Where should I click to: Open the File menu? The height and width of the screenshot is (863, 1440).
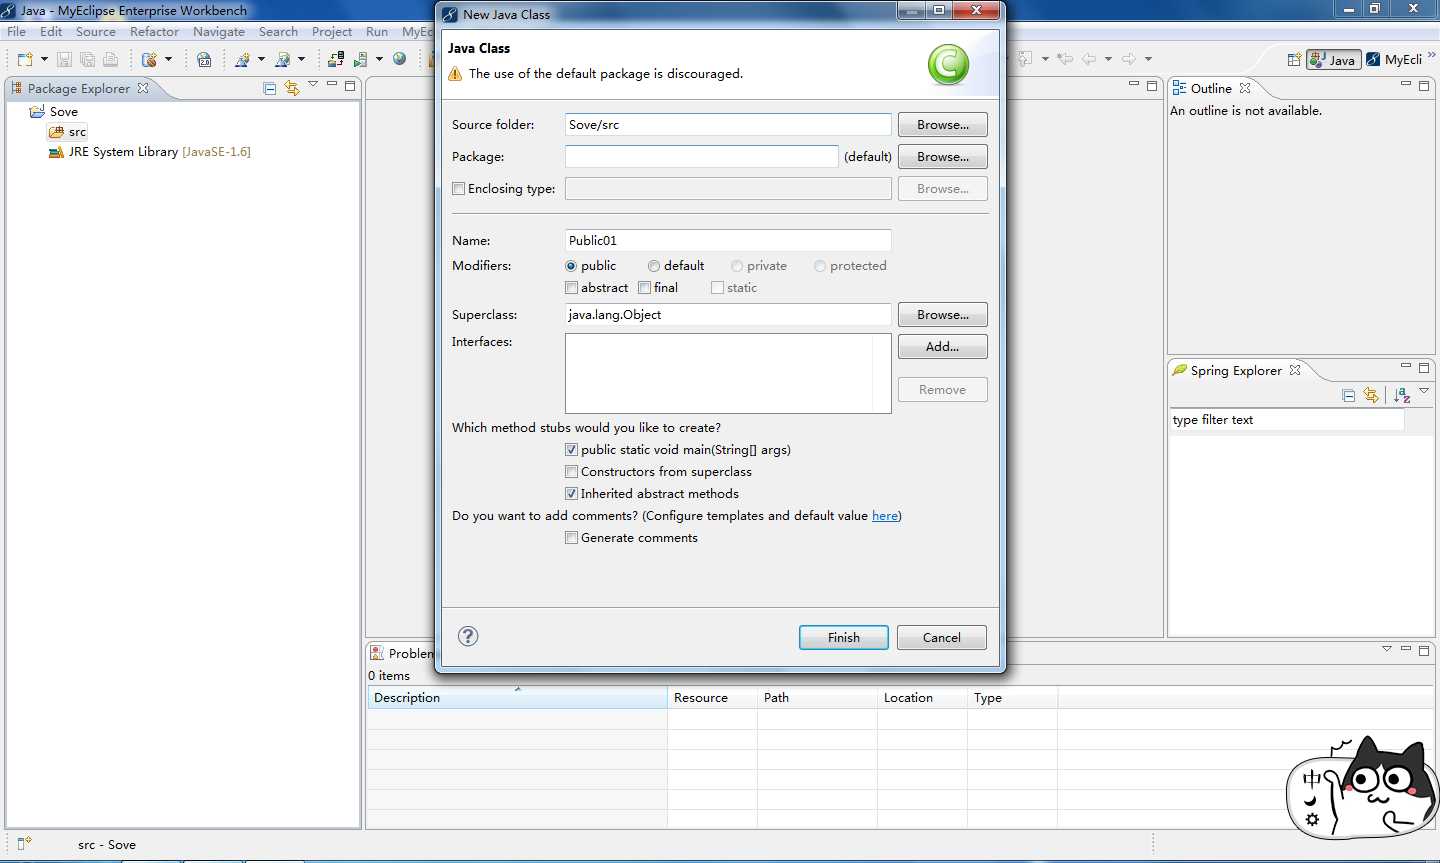(x=17, y=32)
